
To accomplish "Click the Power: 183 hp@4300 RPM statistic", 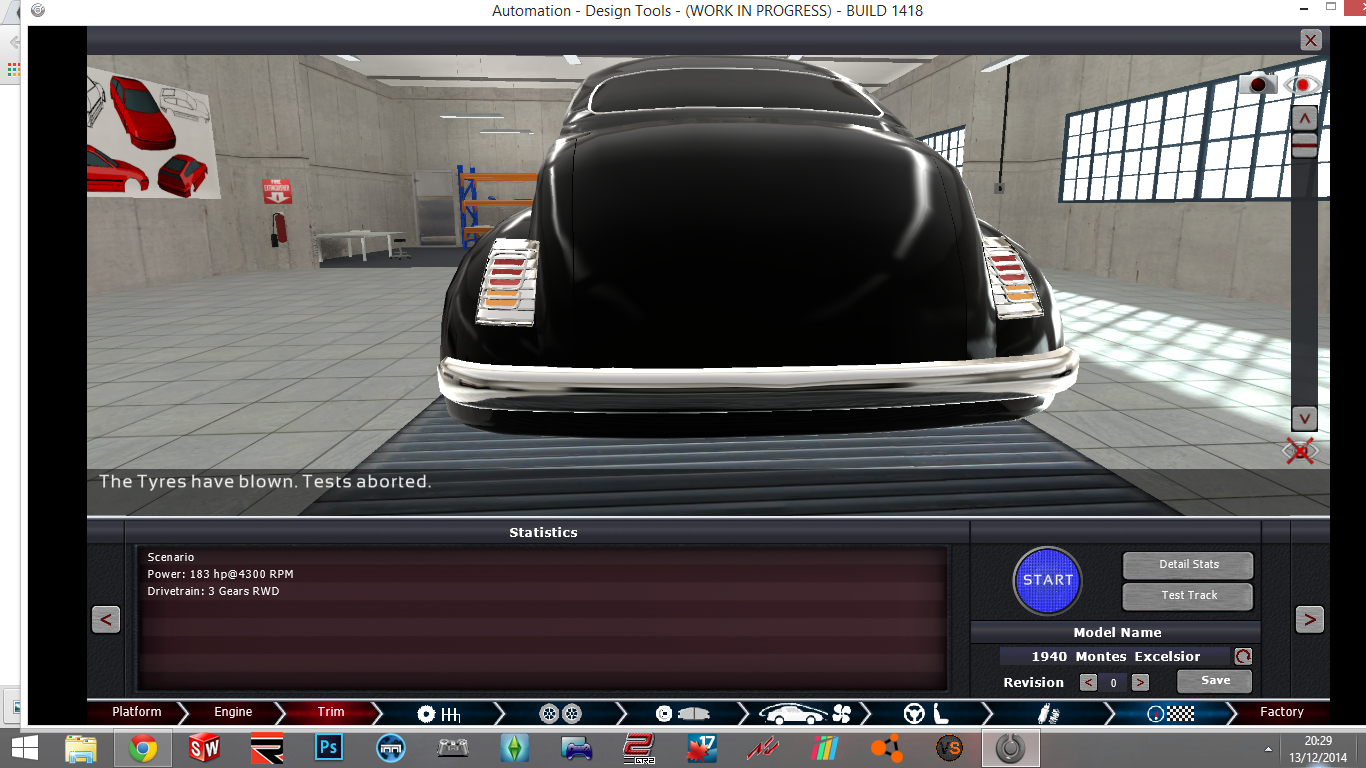I will point(220,574).
